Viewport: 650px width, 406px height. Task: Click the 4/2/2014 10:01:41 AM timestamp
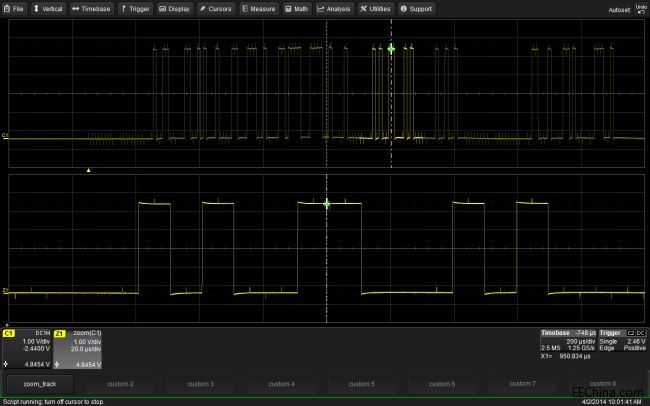click(x=612, y=402)
